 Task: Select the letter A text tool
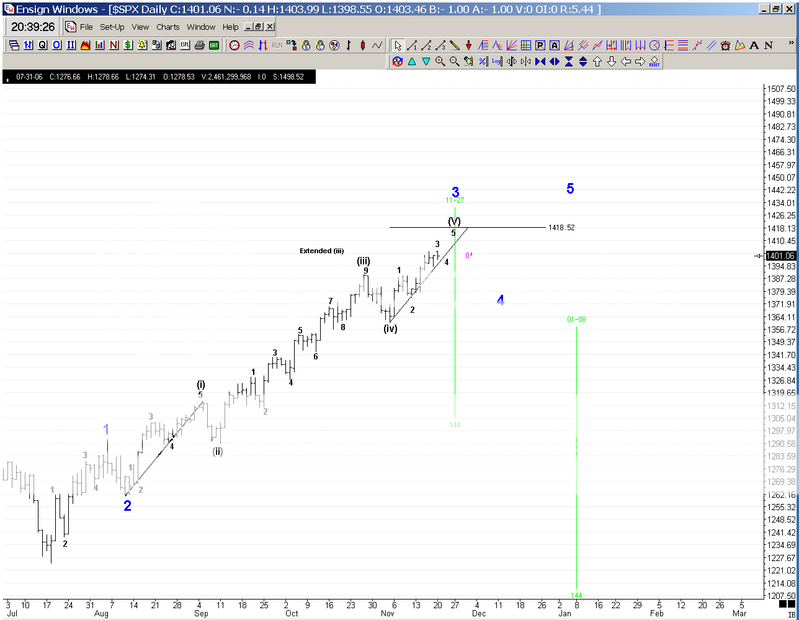click(x=754, y=45)
